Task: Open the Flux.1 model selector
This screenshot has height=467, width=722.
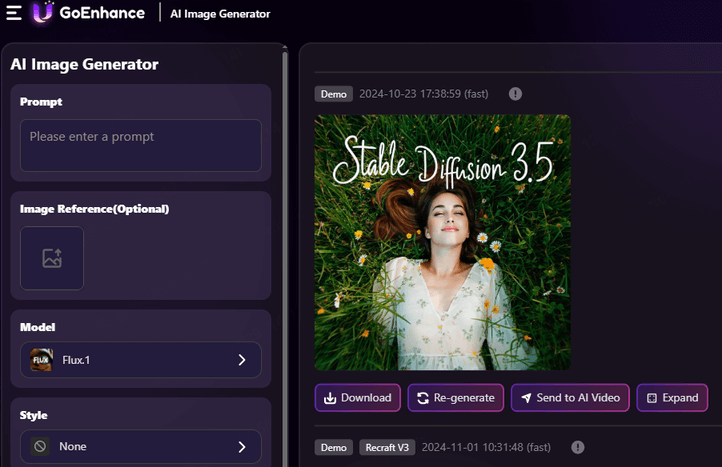Action: click(x=141, y=360)
